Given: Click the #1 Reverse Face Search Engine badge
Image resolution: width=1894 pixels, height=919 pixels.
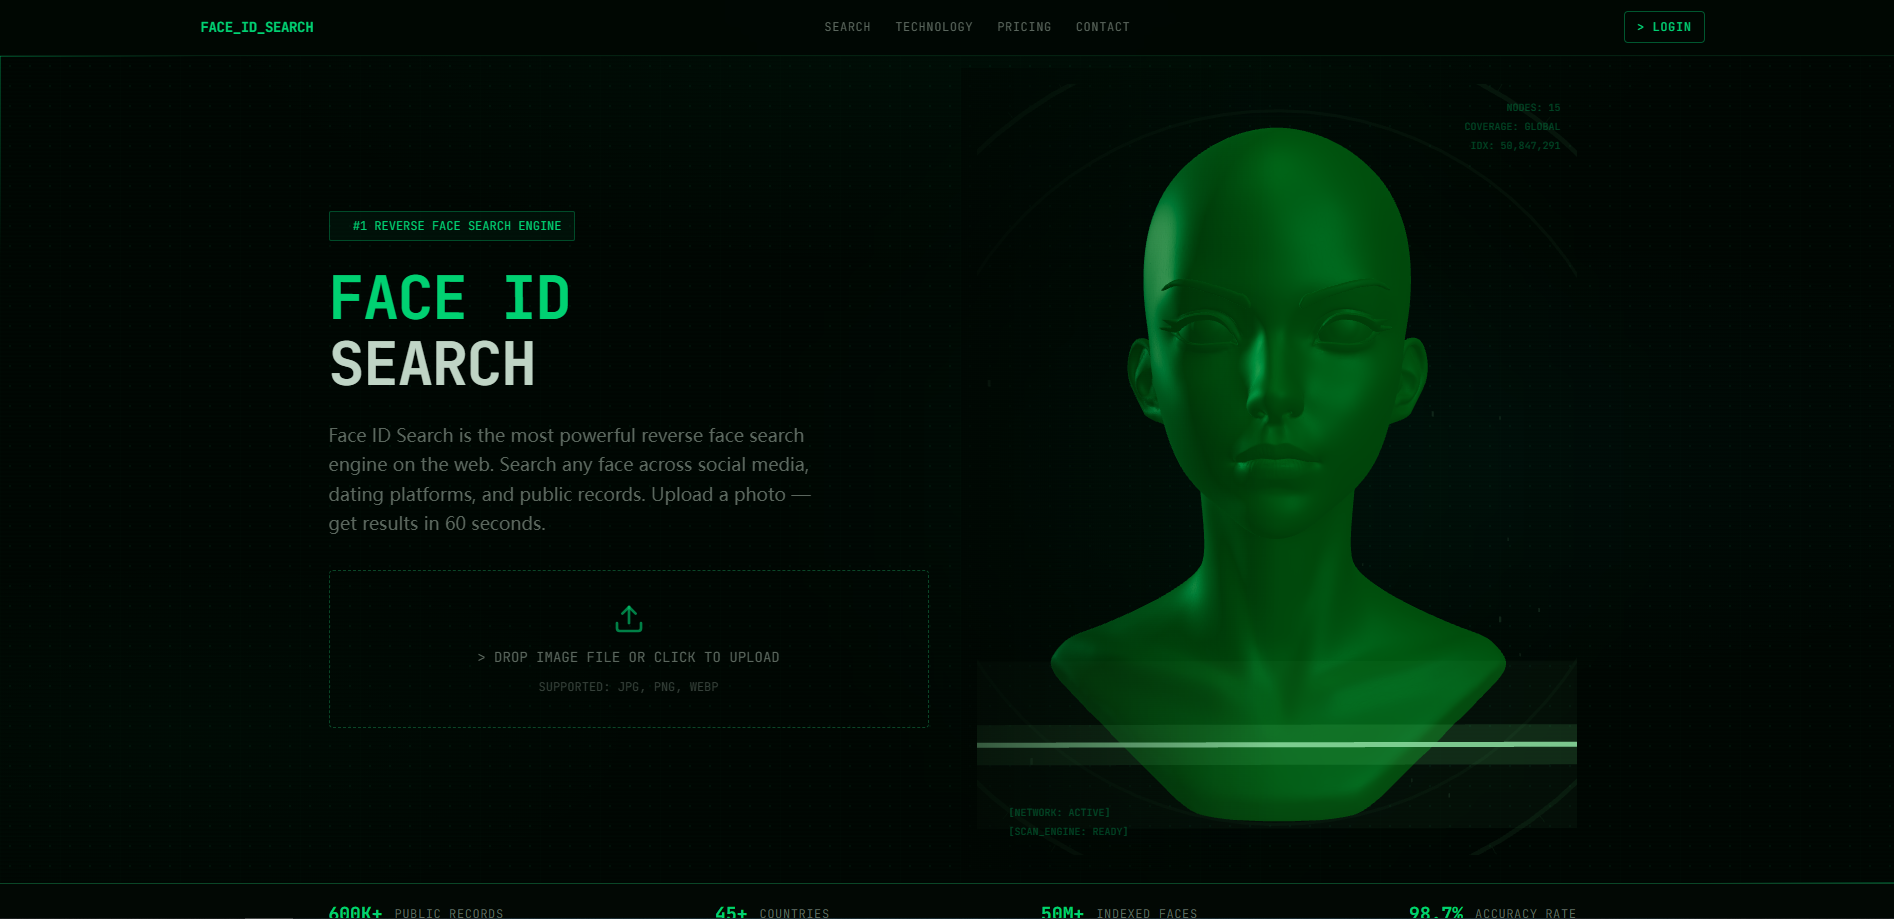Looking at the screenshot, I should tap(452, 226).
